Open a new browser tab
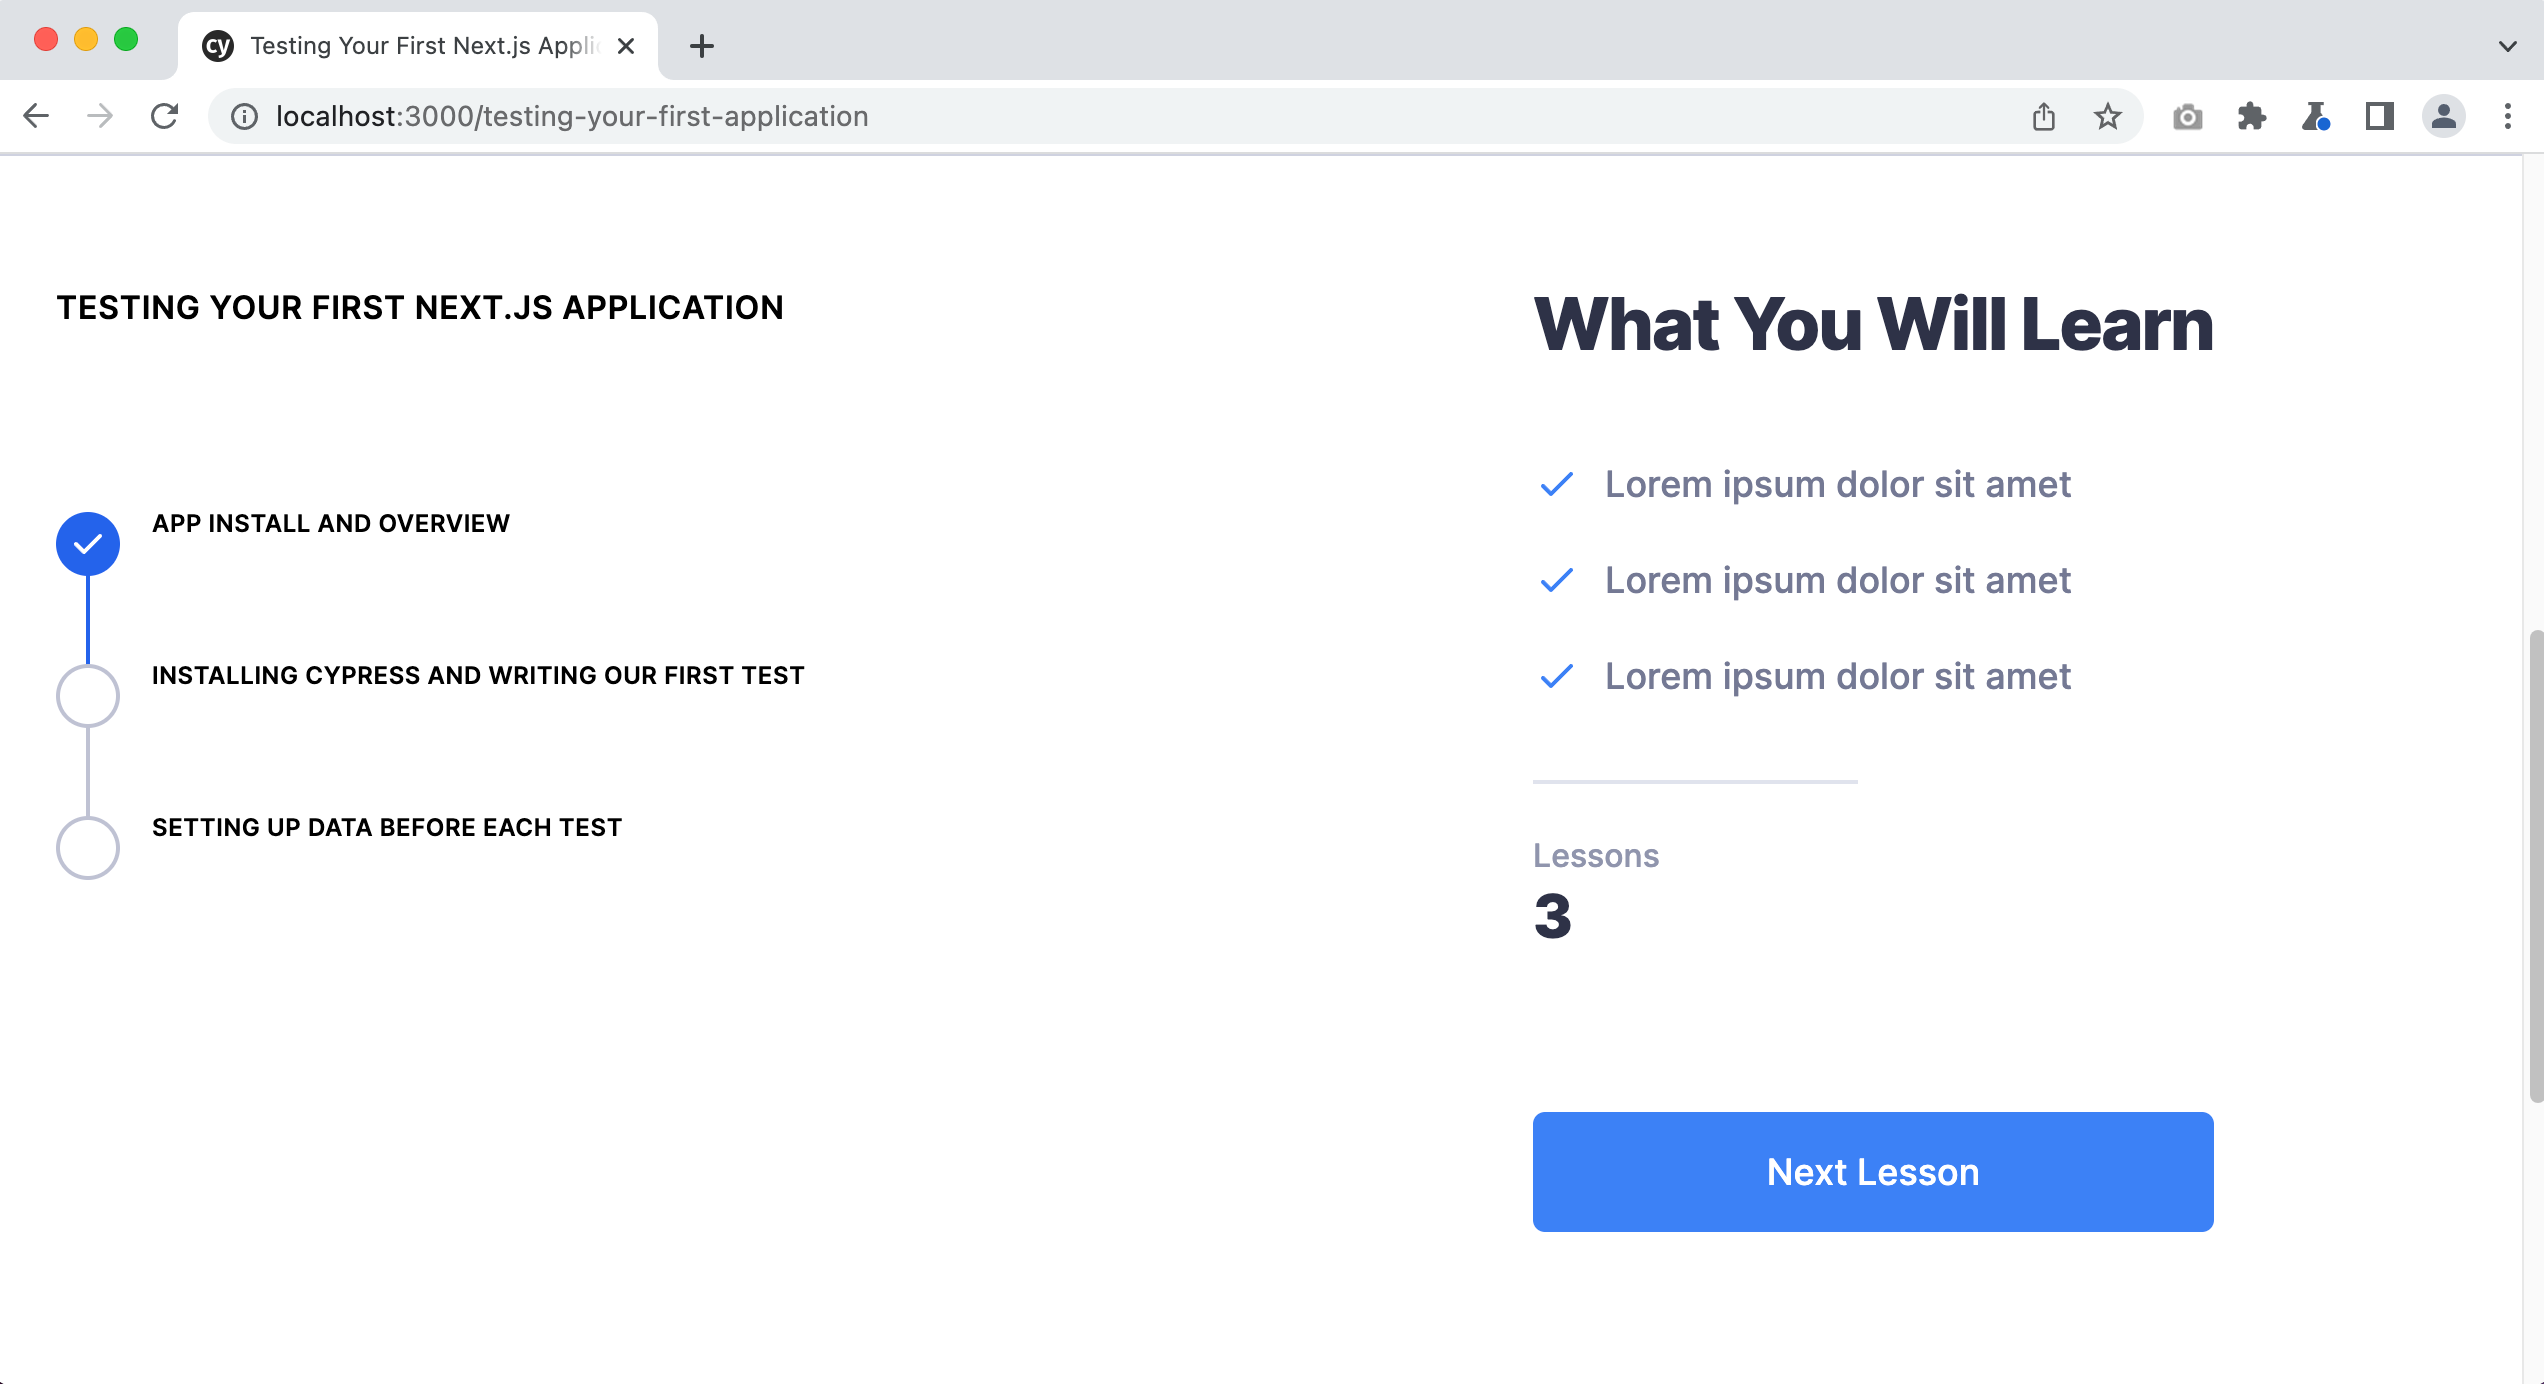Screen dimensions: 2544x1384 pos(702,46)
